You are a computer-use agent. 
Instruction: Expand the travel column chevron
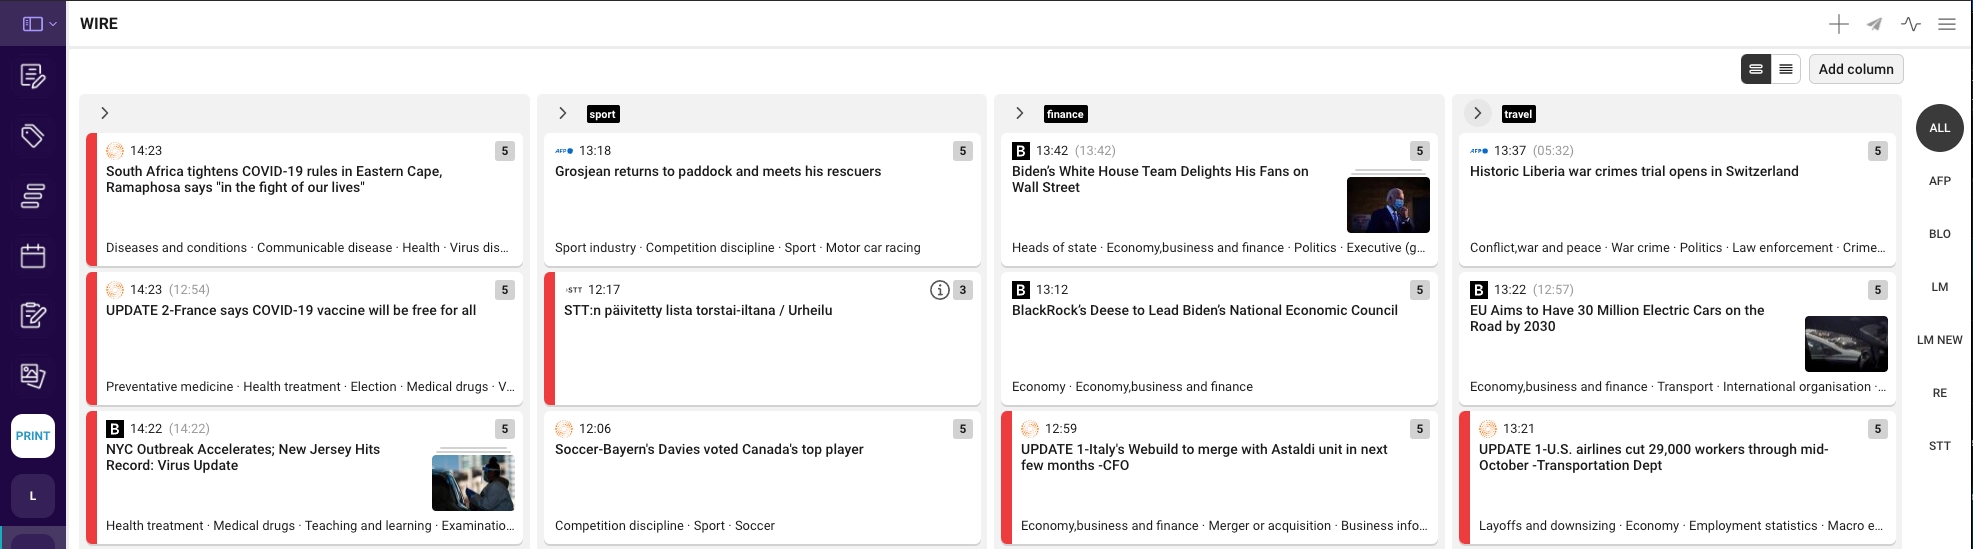pos(1477,114)
